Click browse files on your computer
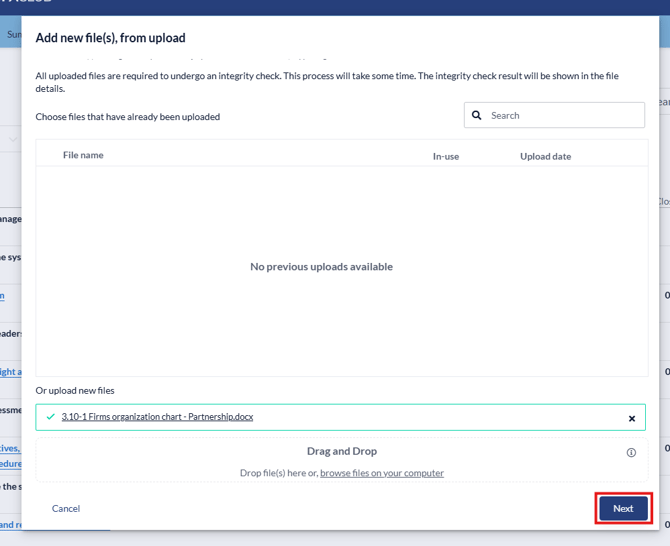The height and width of the screenshot is (546, 670). point(381,473)
